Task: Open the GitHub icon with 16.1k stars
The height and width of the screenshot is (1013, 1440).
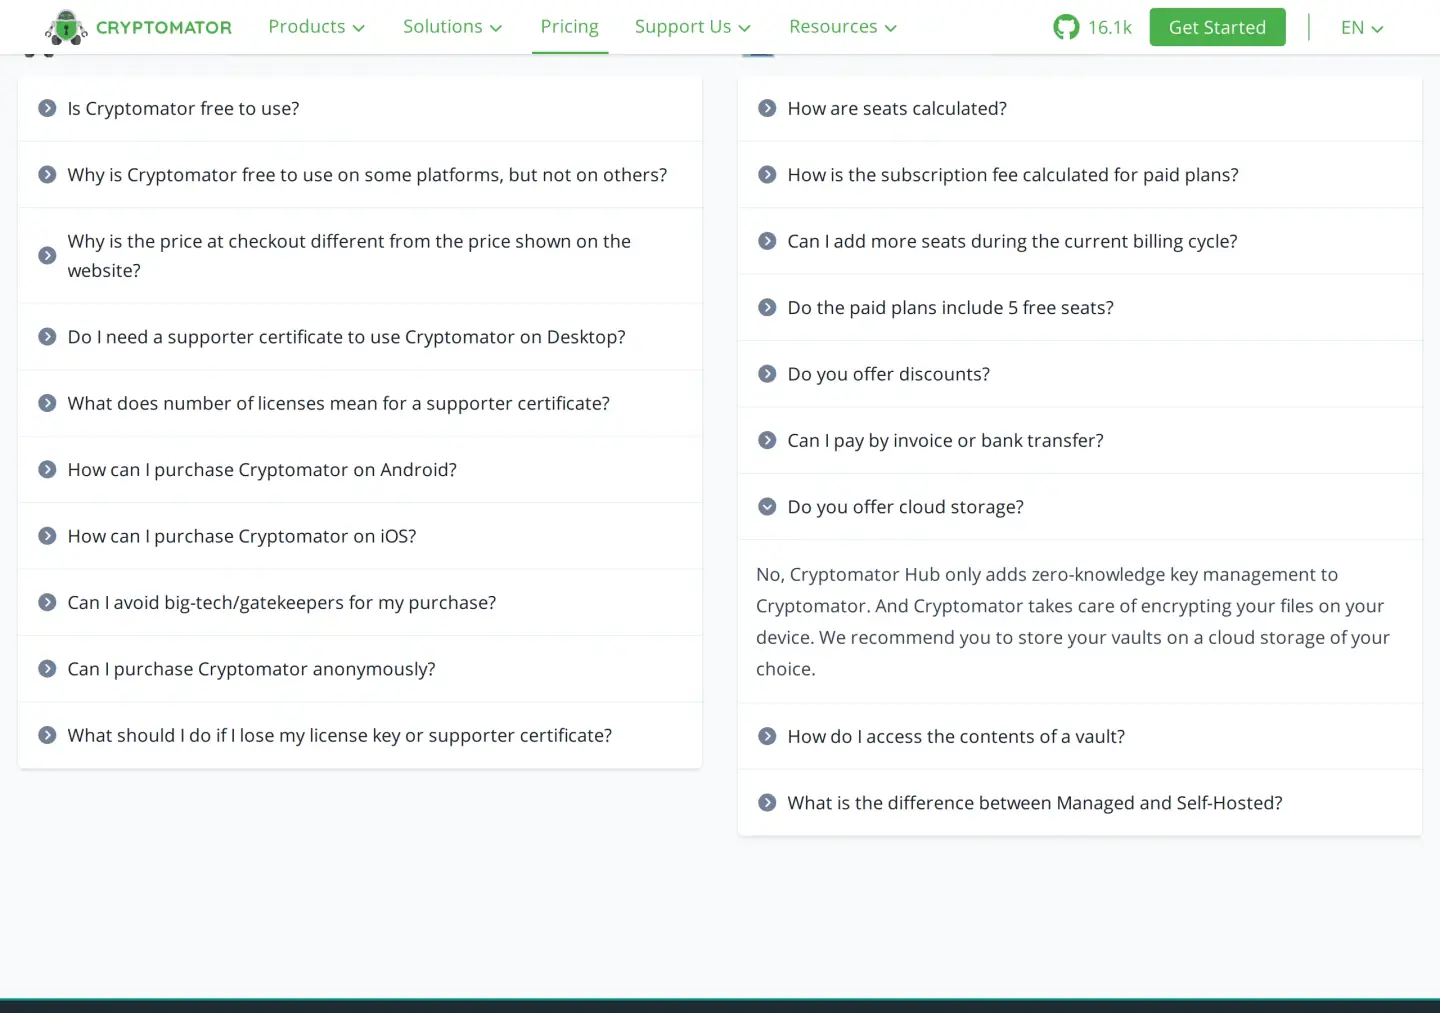Action: pos(1066,27)
